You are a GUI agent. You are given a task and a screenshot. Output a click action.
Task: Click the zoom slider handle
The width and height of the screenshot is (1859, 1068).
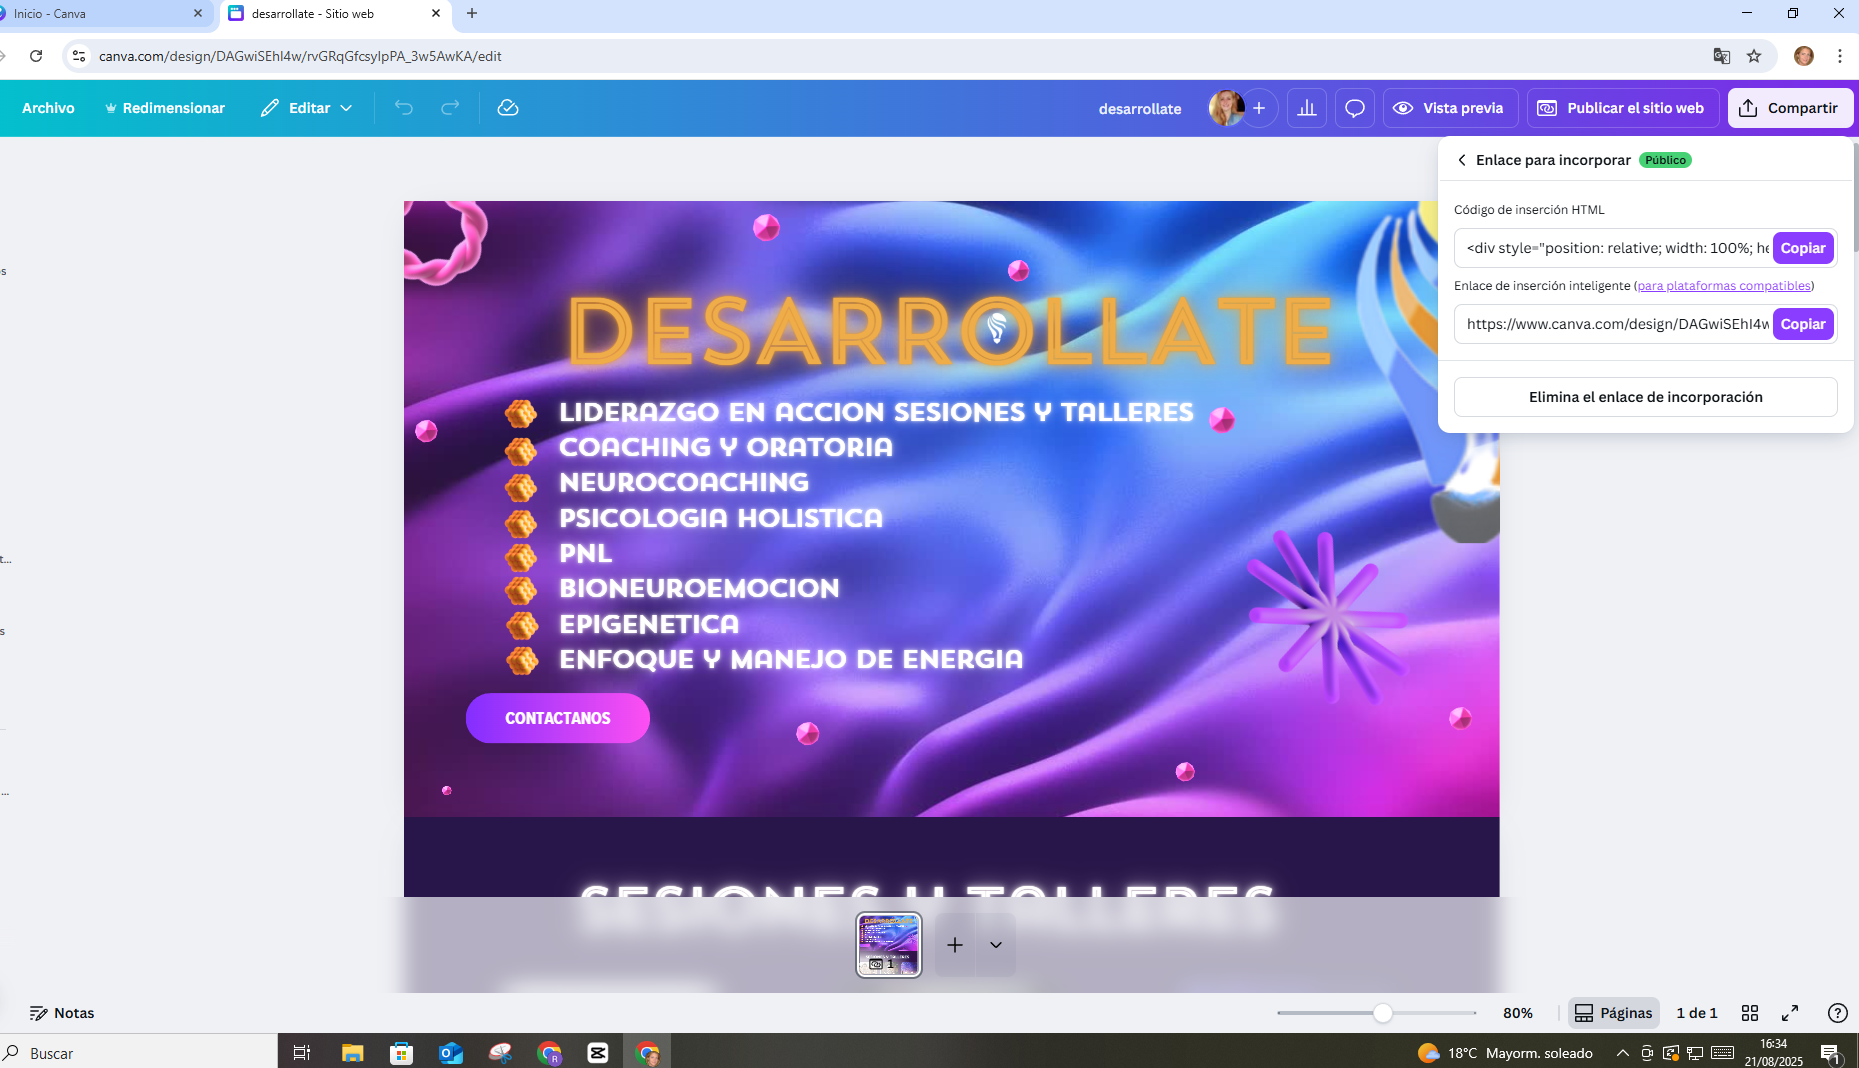1383,1013
